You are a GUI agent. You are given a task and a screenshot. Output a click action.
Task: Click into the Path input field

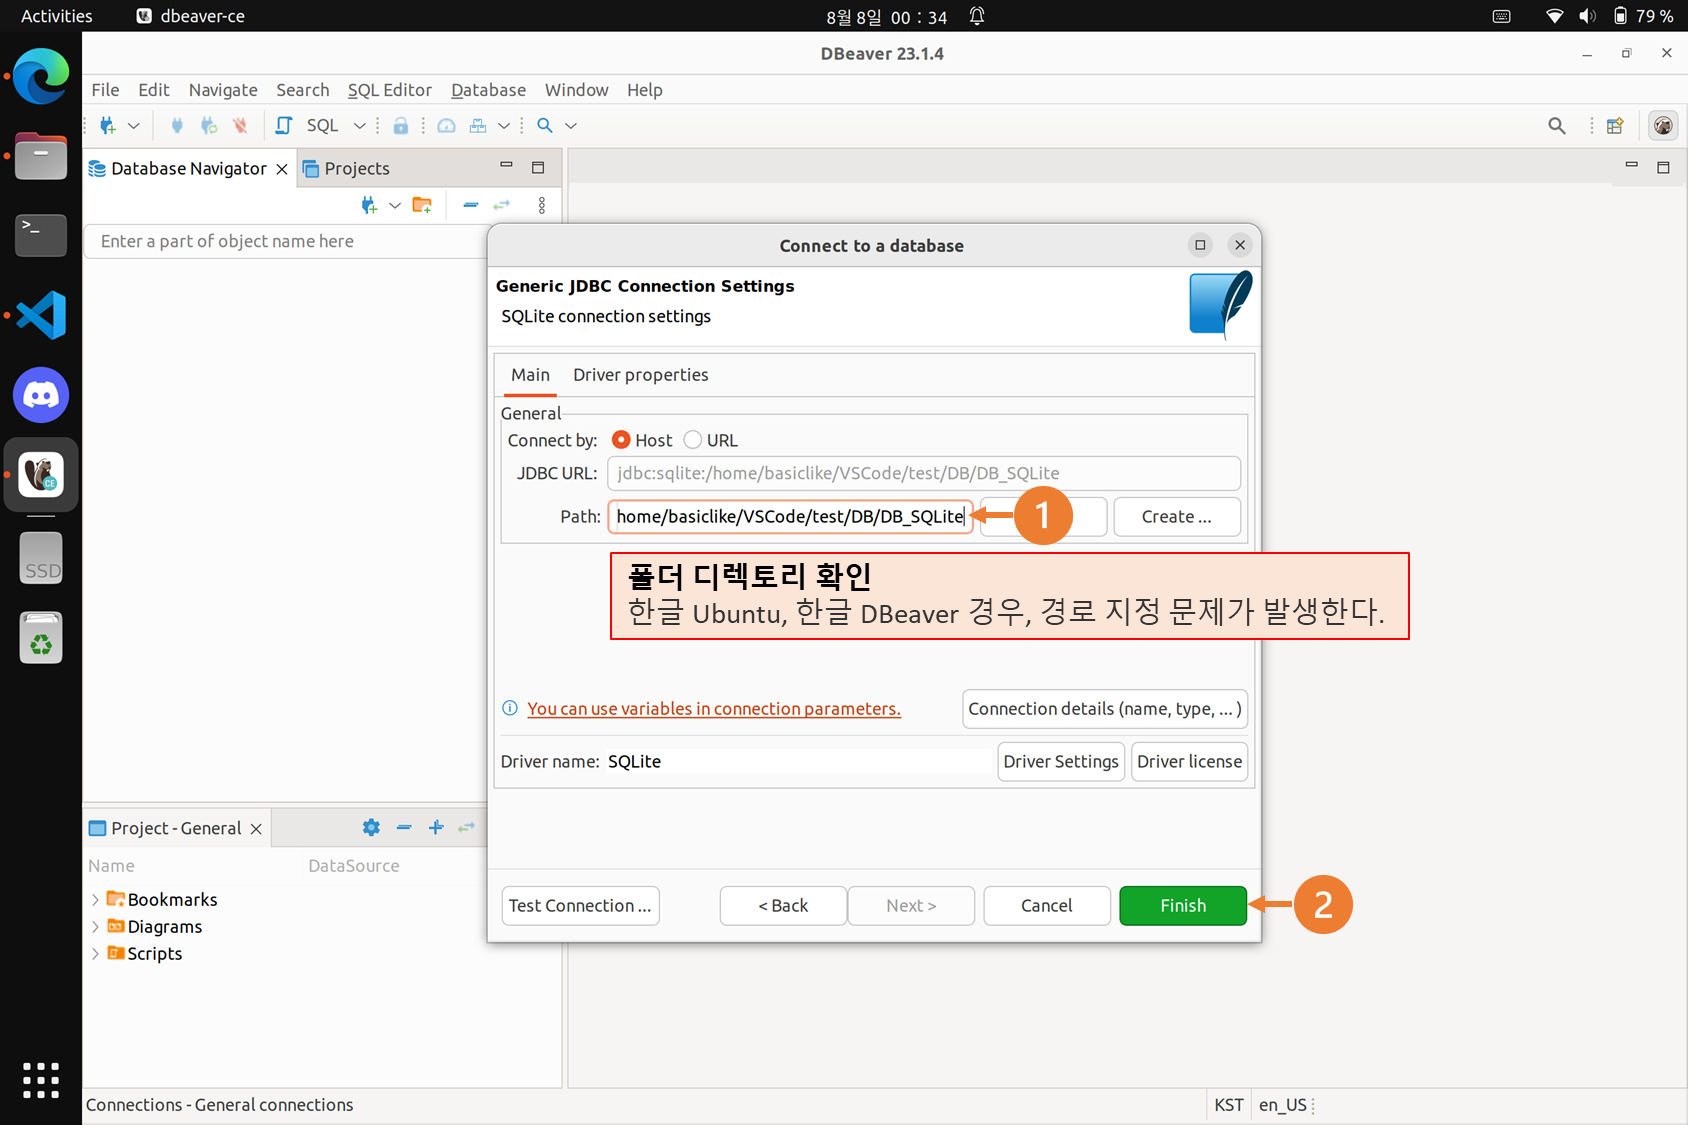790,517
